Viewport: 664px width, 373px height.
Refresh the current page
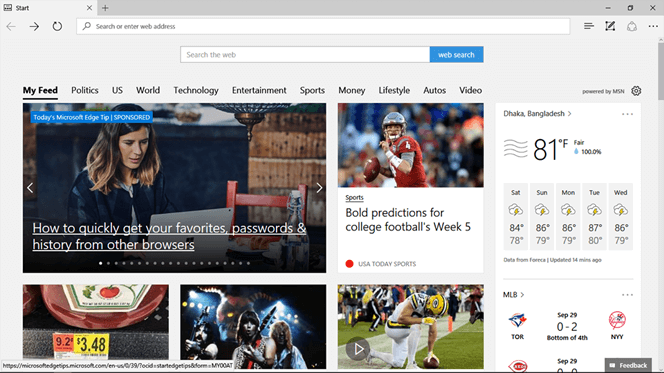point(57,26)
